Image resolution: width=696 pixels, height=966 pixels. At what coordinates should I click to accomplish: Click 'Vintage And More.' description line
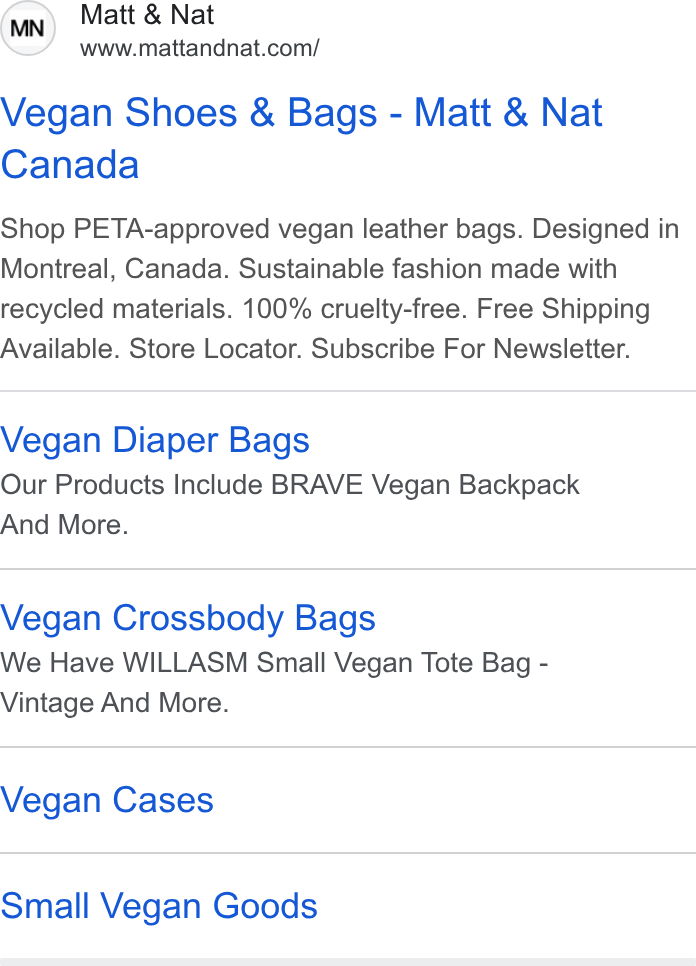pos(115,703)
